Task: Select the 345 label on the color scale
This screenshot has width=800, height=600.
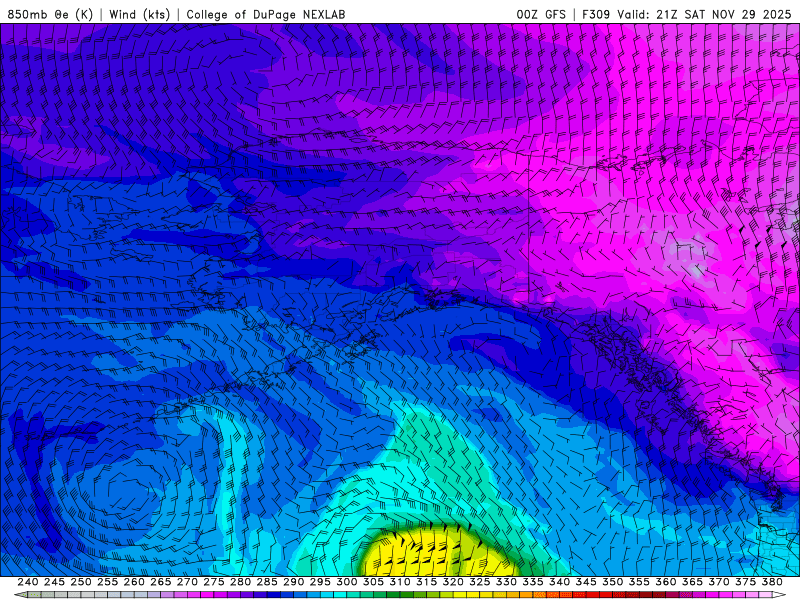Action: point(586,582)
